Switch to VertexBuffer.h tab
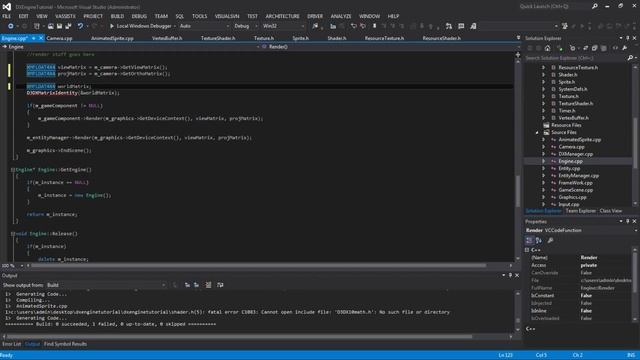Image resolution: width=640 pixels, height=360 pixels. [x=167, y=38]
